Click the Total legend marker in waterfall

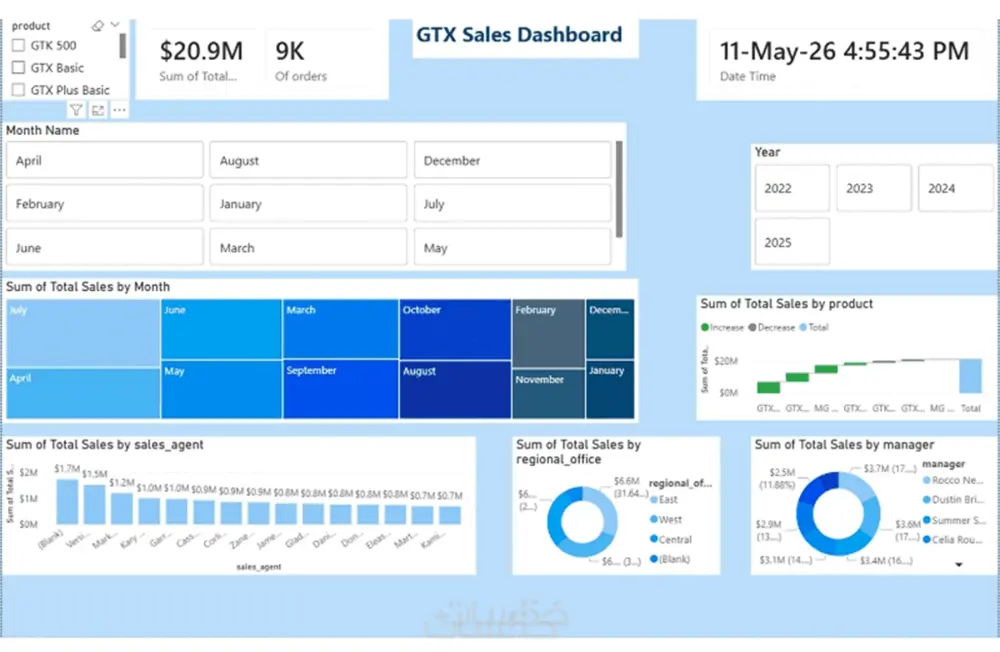[x=803, y=327]
